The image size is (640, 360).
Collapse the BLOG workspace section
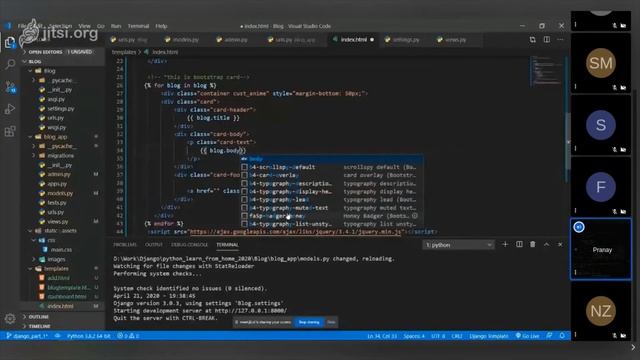[x=63, y=61]
